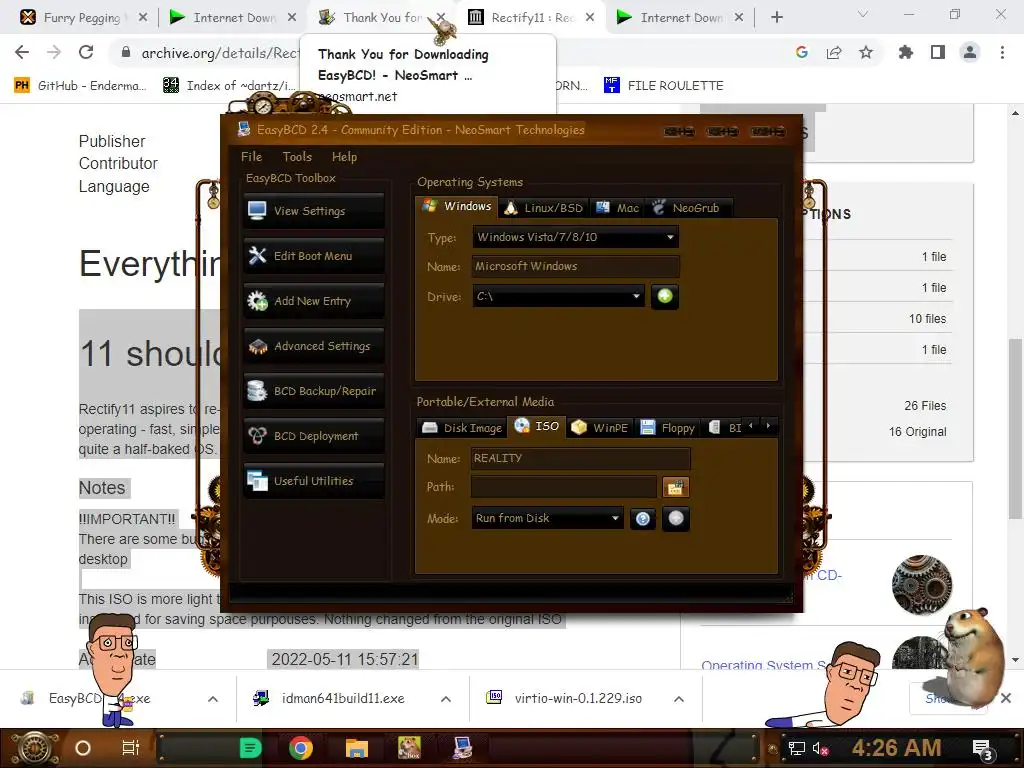Viewport: 1024px width, 768px height.
Task: Unmute the system volume tray icon
Action: 820,749
